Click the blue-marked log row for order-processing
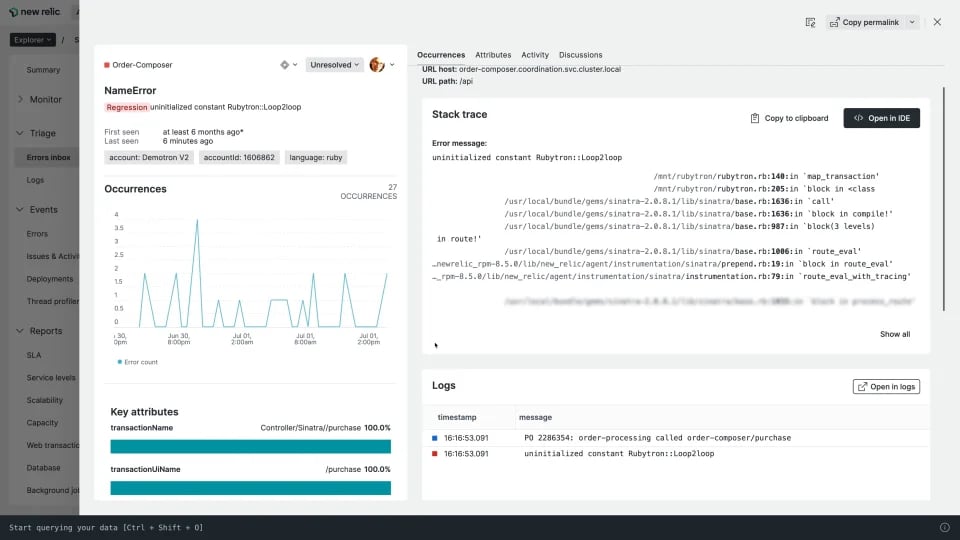This screenshot has height=540, width=960. click(x=676, y=438)
